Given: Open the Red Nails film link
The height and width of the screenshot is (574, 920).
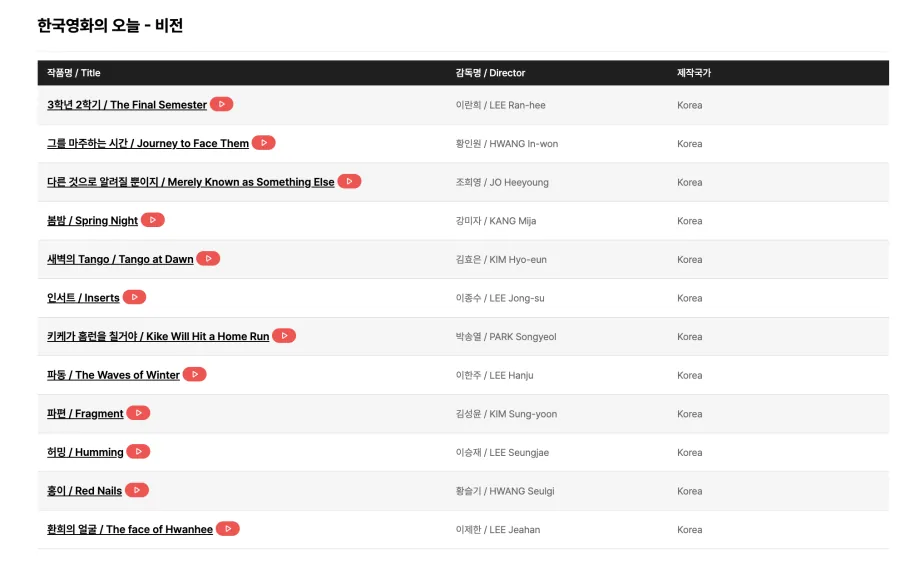Looking at the screenshot, I should click(x=84, y=491).
